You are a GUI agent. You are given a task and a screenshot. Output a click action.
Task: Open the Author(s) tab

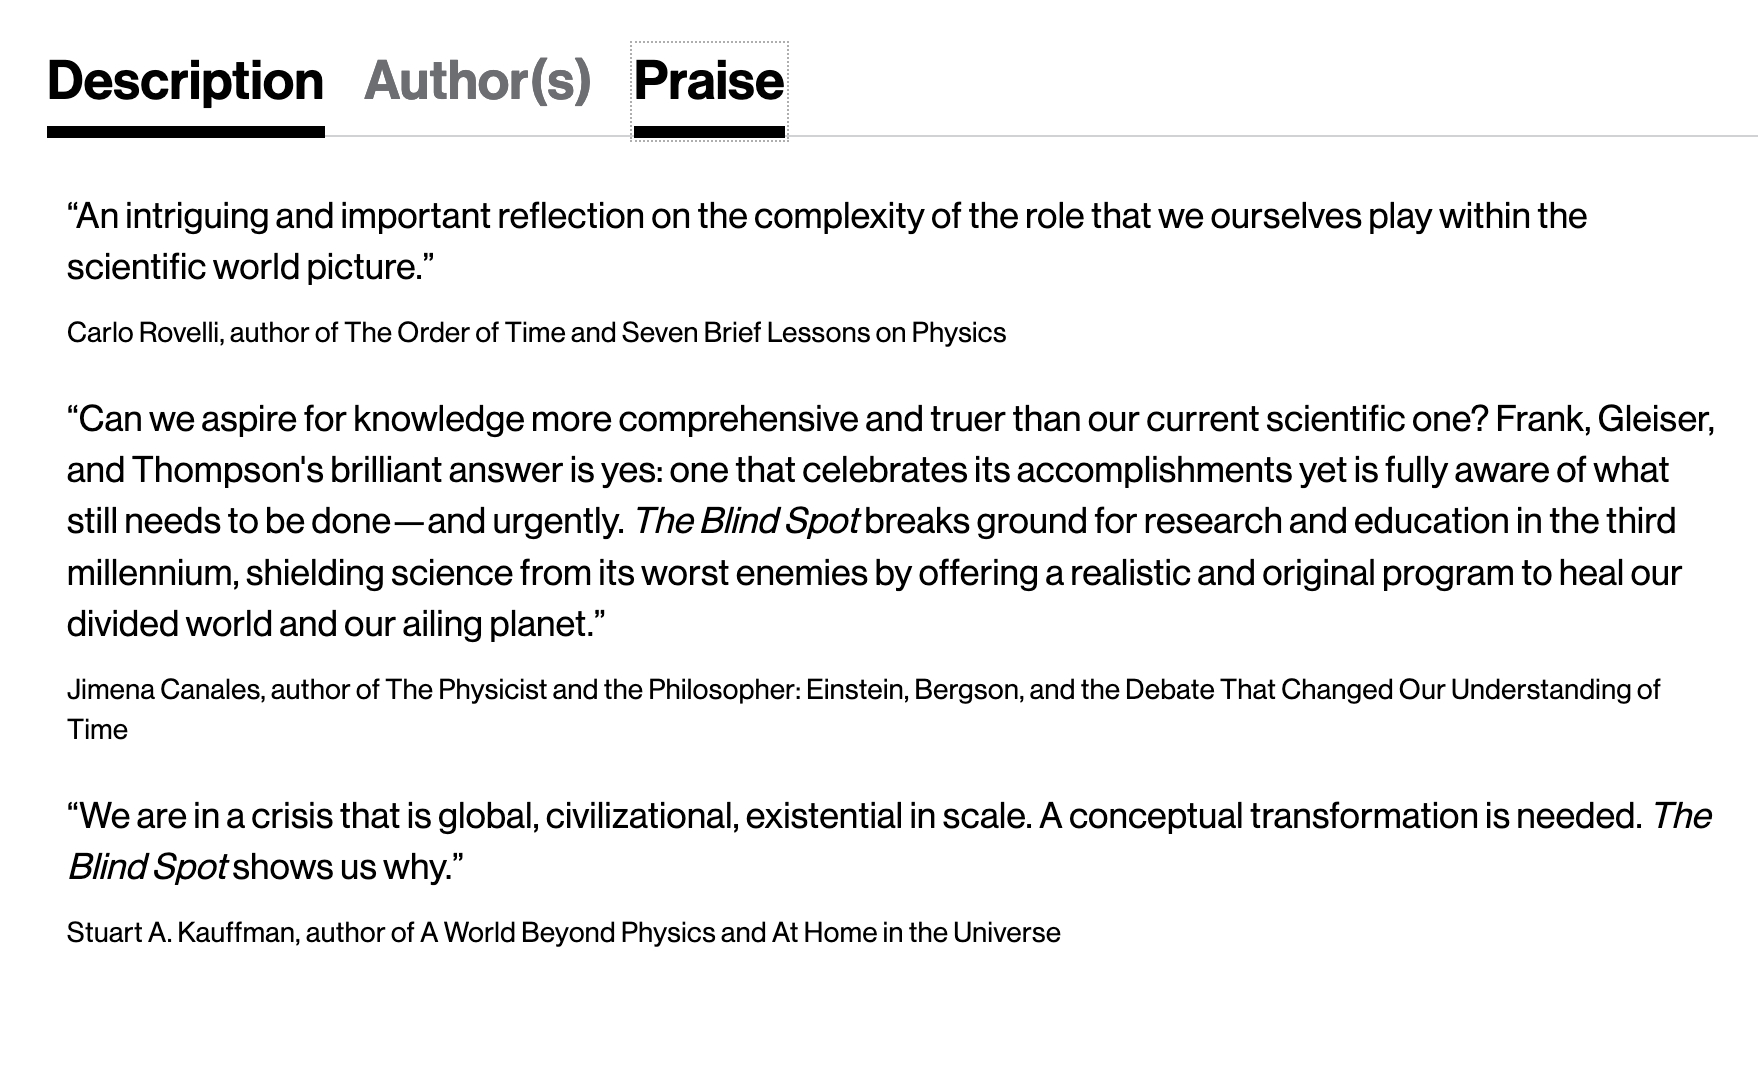pyautogui.click(x=477, y=81)
